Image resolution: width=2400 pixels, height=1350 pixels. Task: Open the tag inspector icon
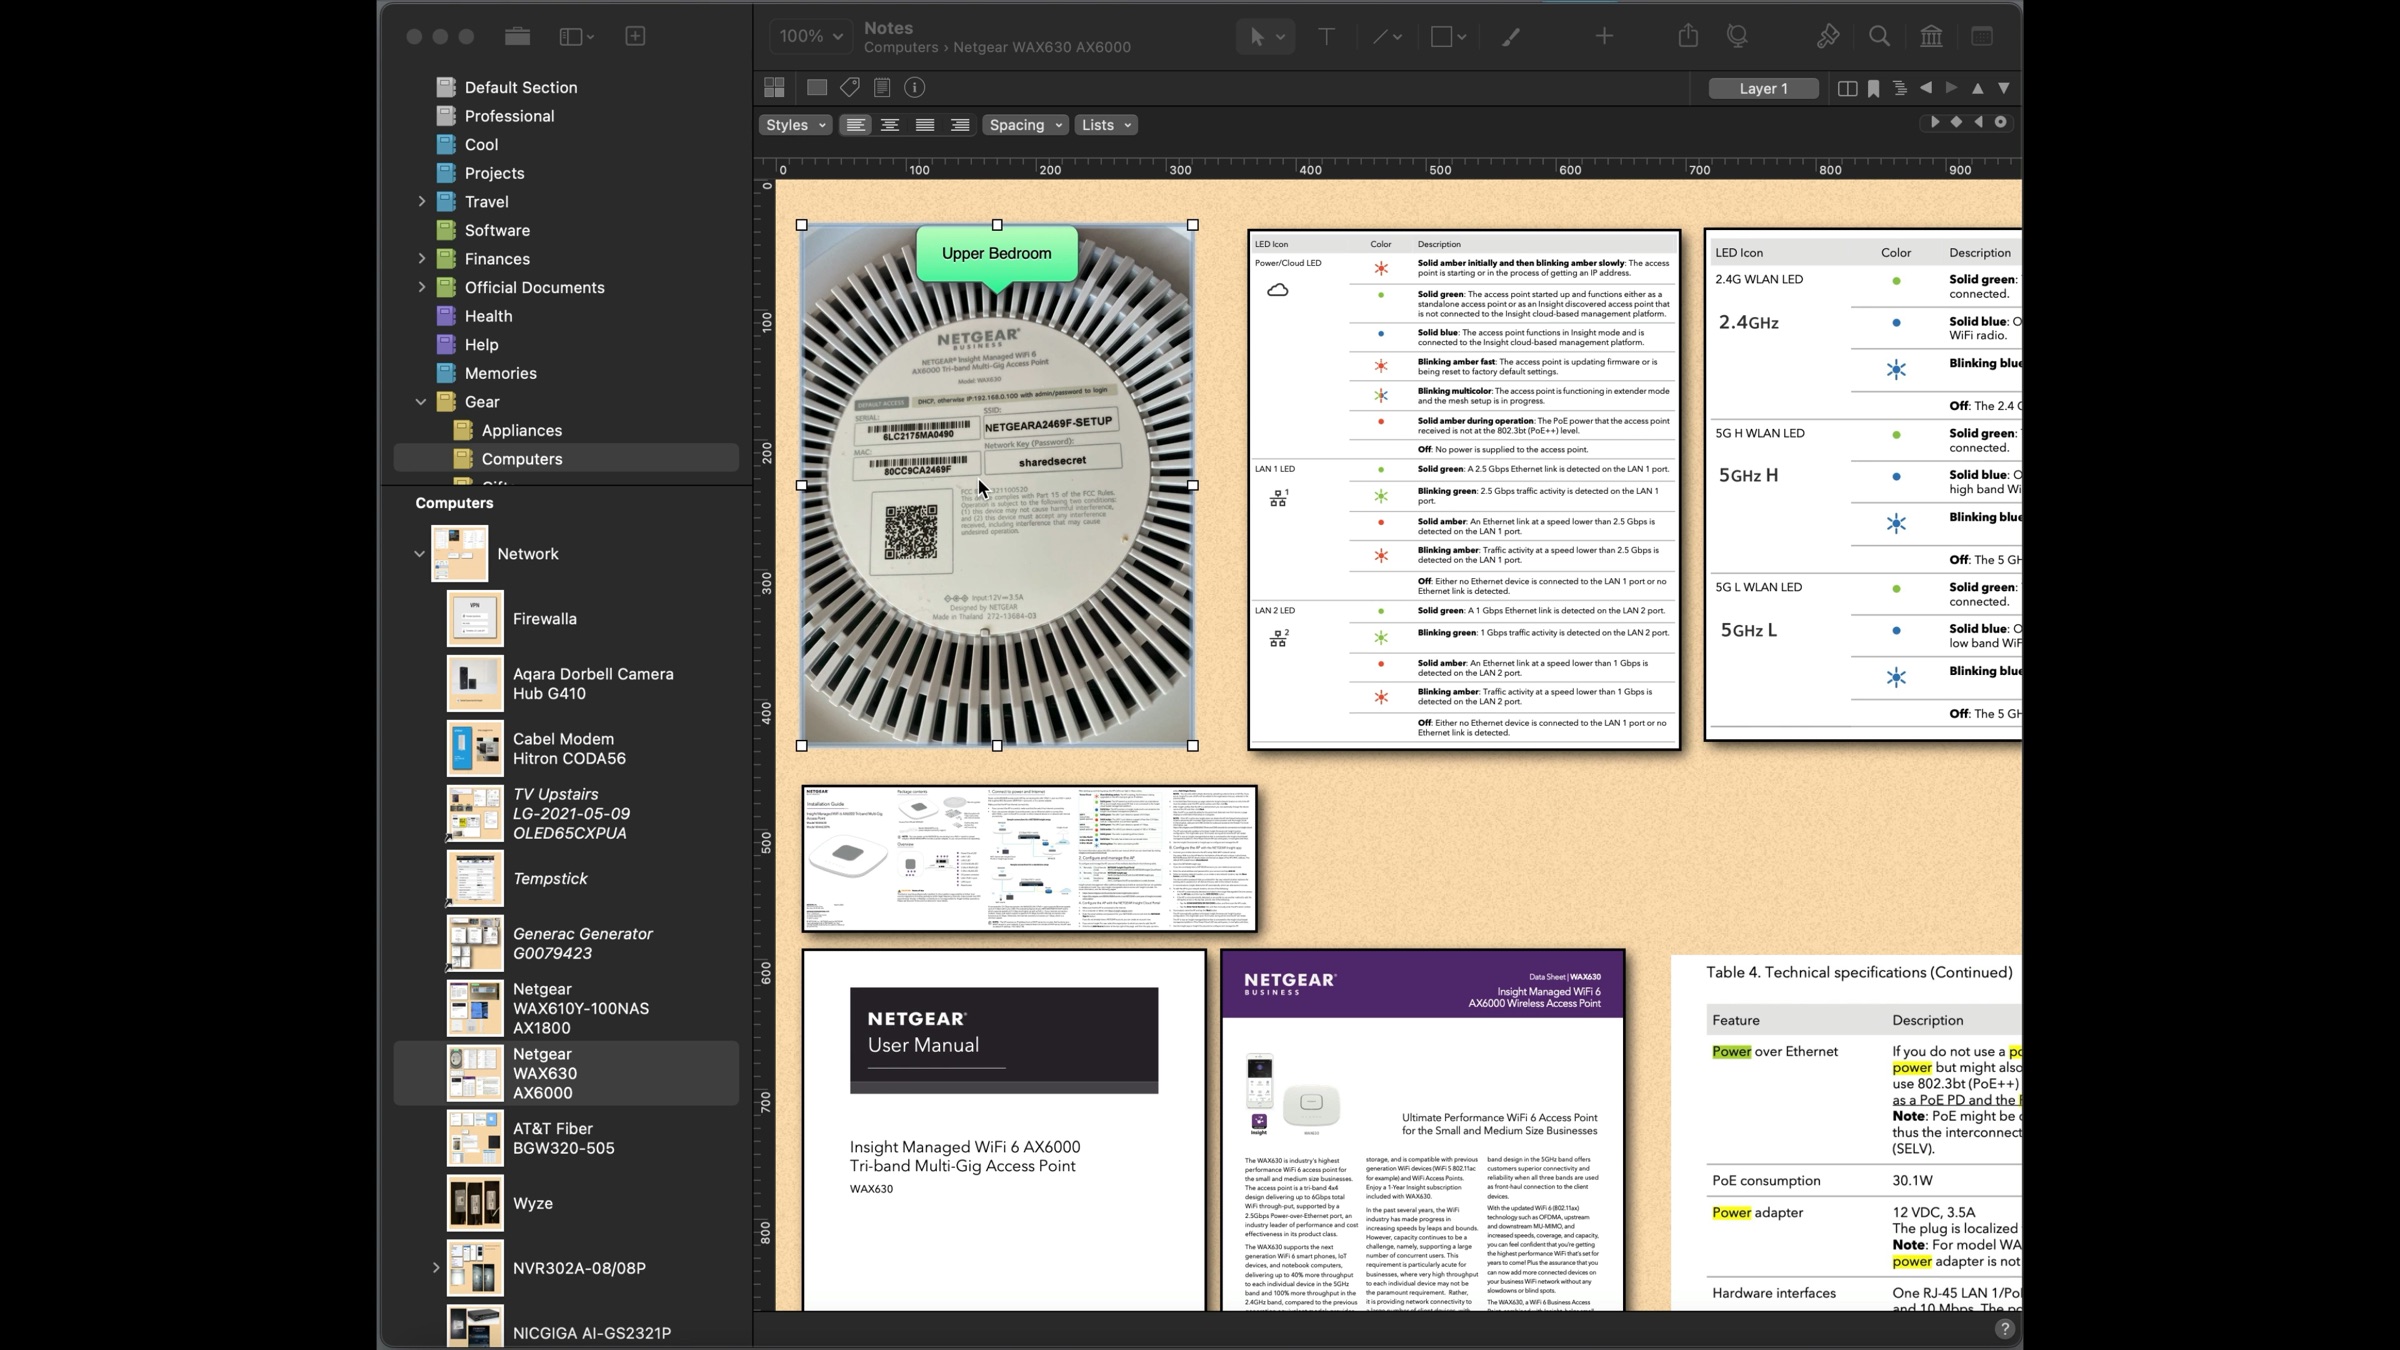click(x=850, y=88)
